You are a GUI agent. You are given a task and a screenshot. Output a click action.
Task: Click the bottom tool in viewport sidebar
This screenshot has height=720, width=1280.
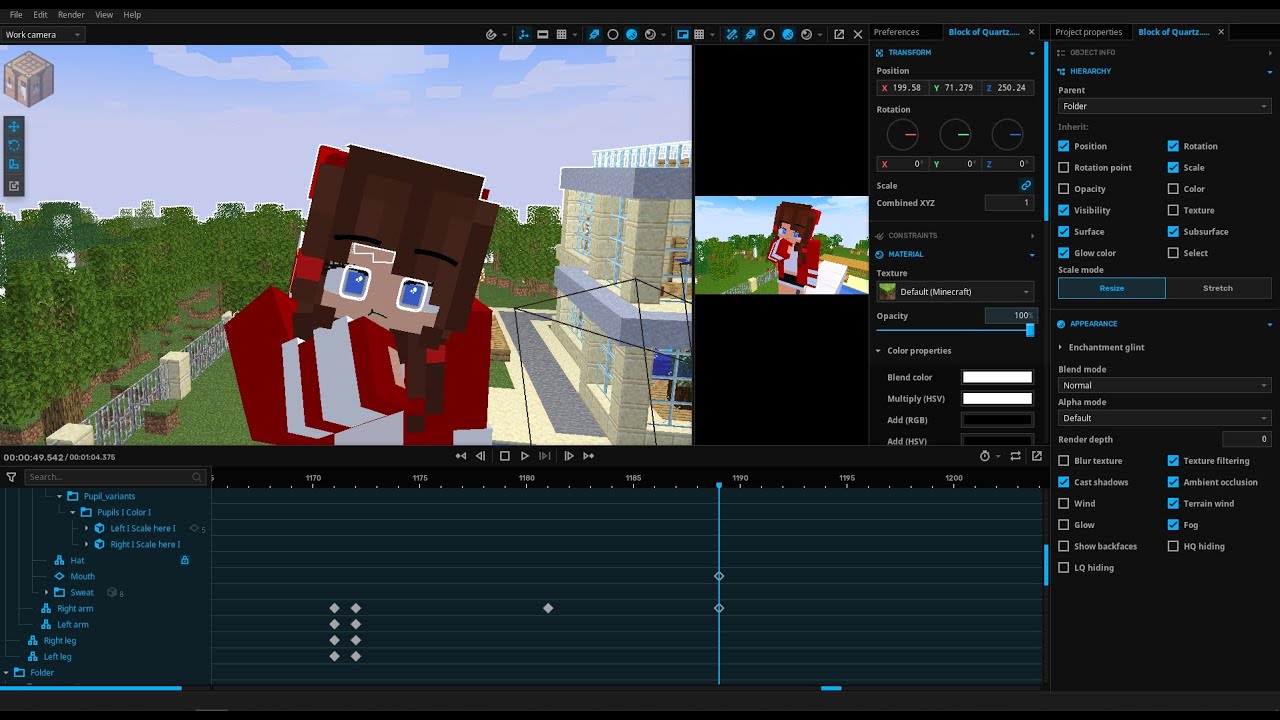click(x=14, y=185)
